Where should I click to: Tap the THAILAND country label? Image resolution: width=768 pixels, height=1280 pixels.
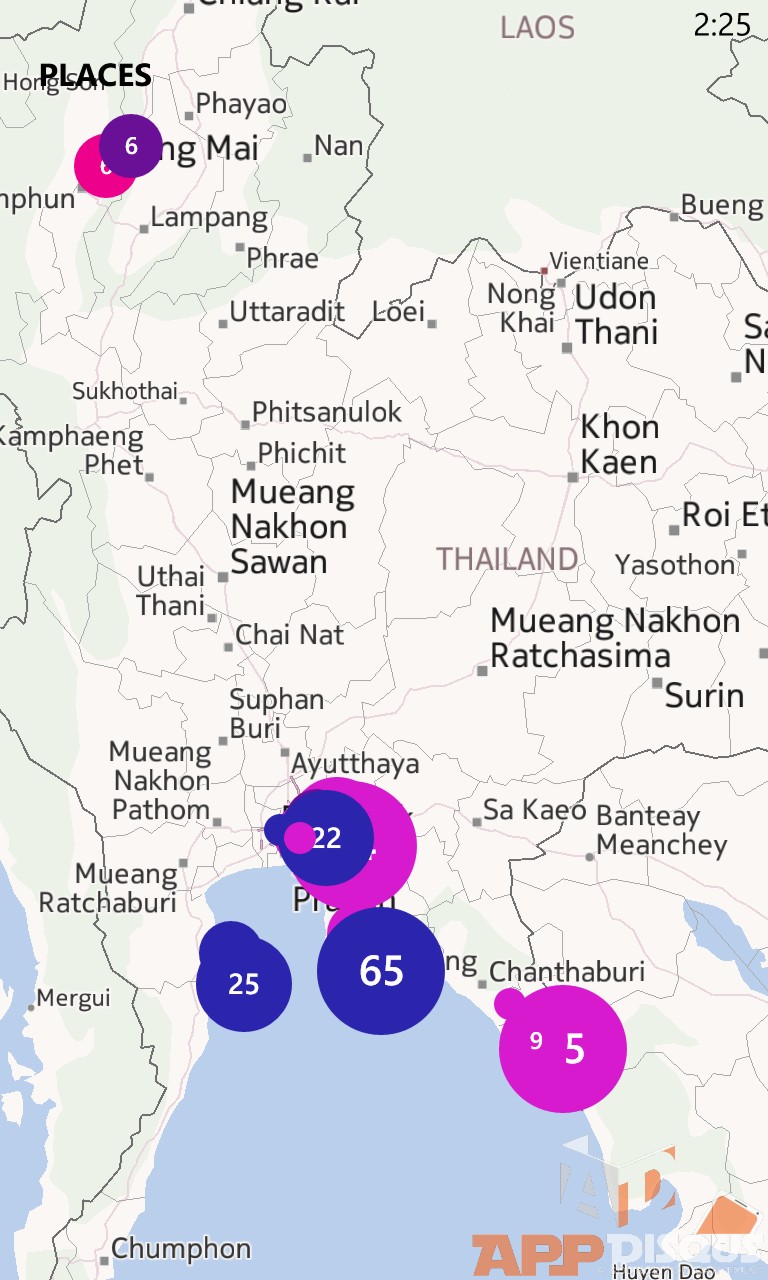(x=507, y=559)
